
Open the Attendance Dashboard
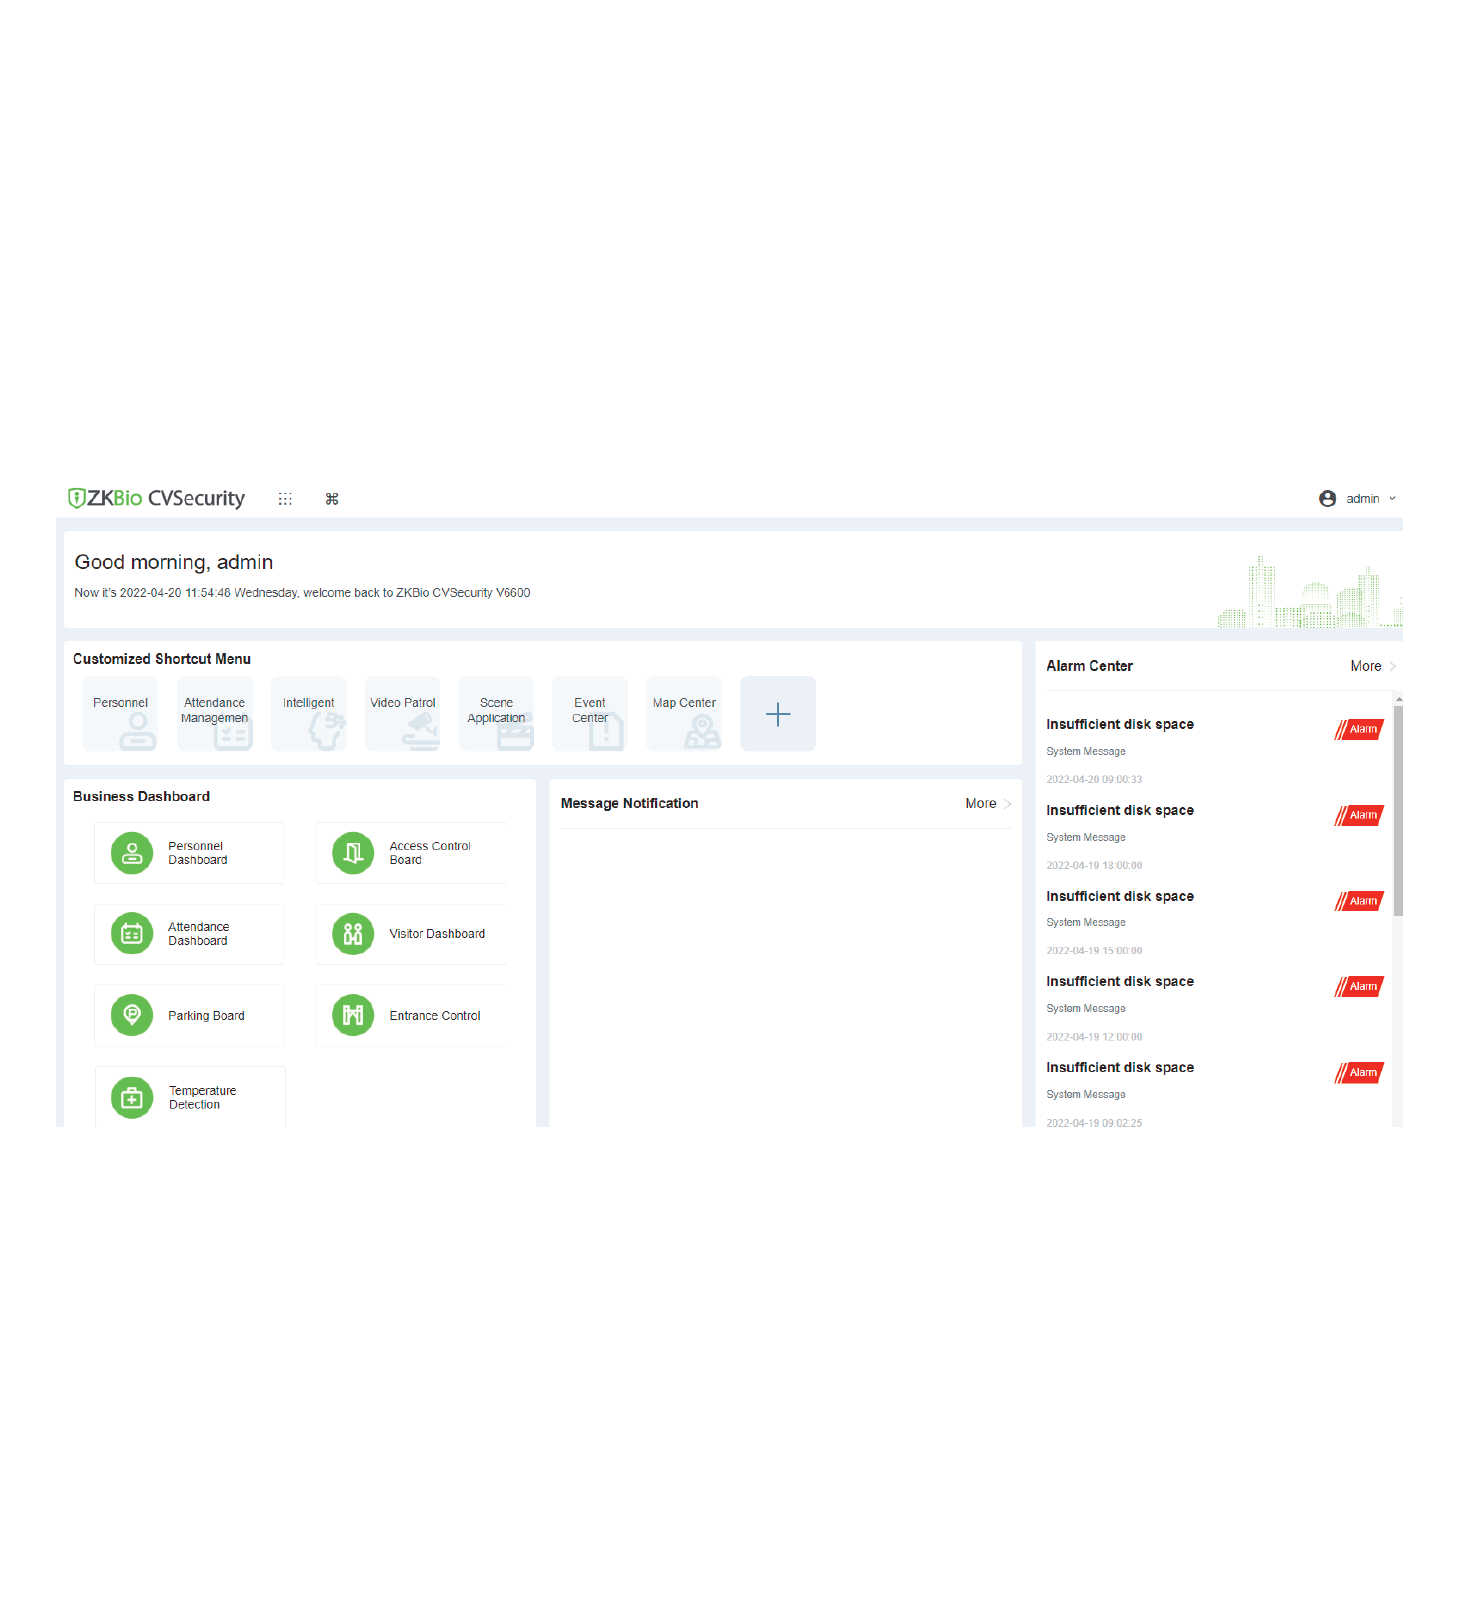pyautogui.click(x=190, y=934)
